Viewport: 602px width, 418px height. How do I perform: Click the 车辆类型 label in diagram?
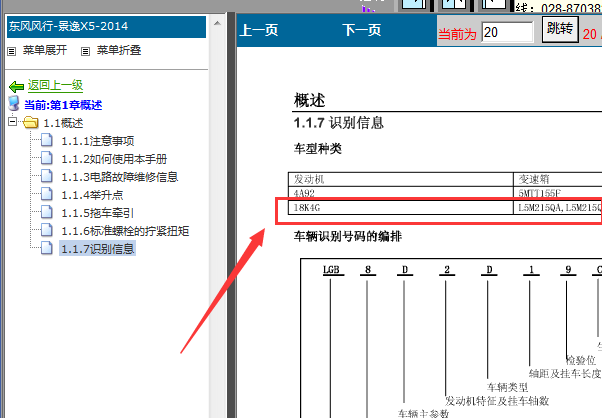[507, 387]
